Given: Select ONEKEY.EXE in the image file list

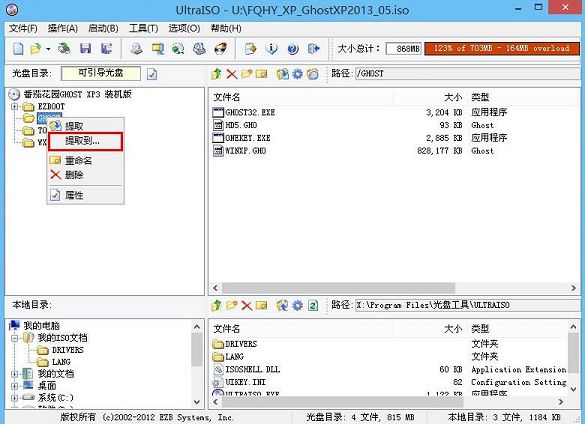Looking at the screenshot, I should pos(248,138).
